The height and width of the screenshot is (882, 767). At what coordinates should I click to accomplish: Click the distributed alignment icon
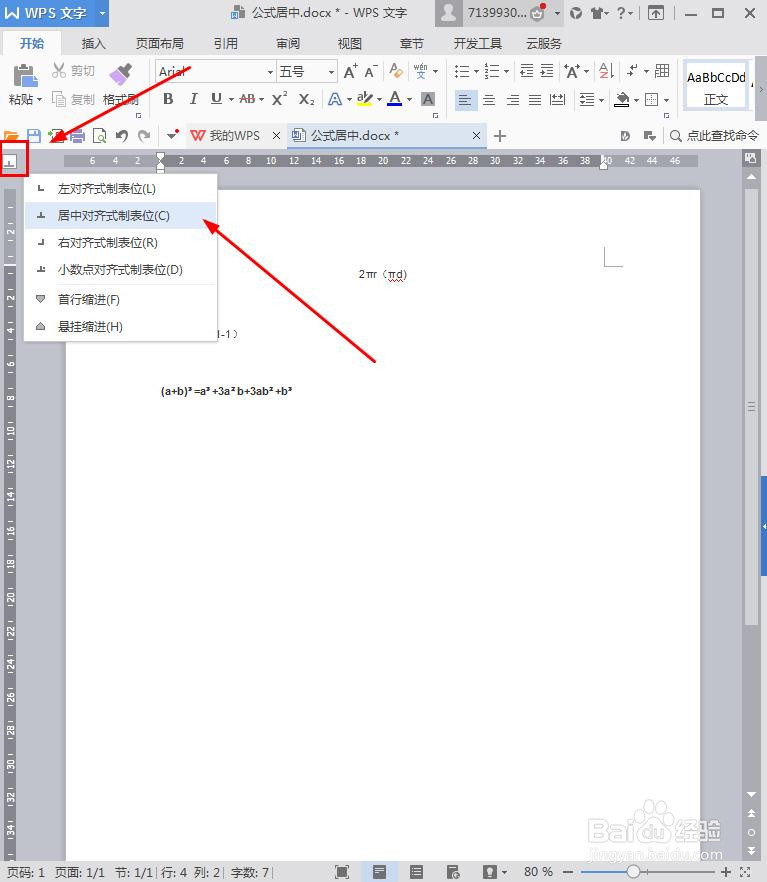pyautogui.click(x=557, y=100)
